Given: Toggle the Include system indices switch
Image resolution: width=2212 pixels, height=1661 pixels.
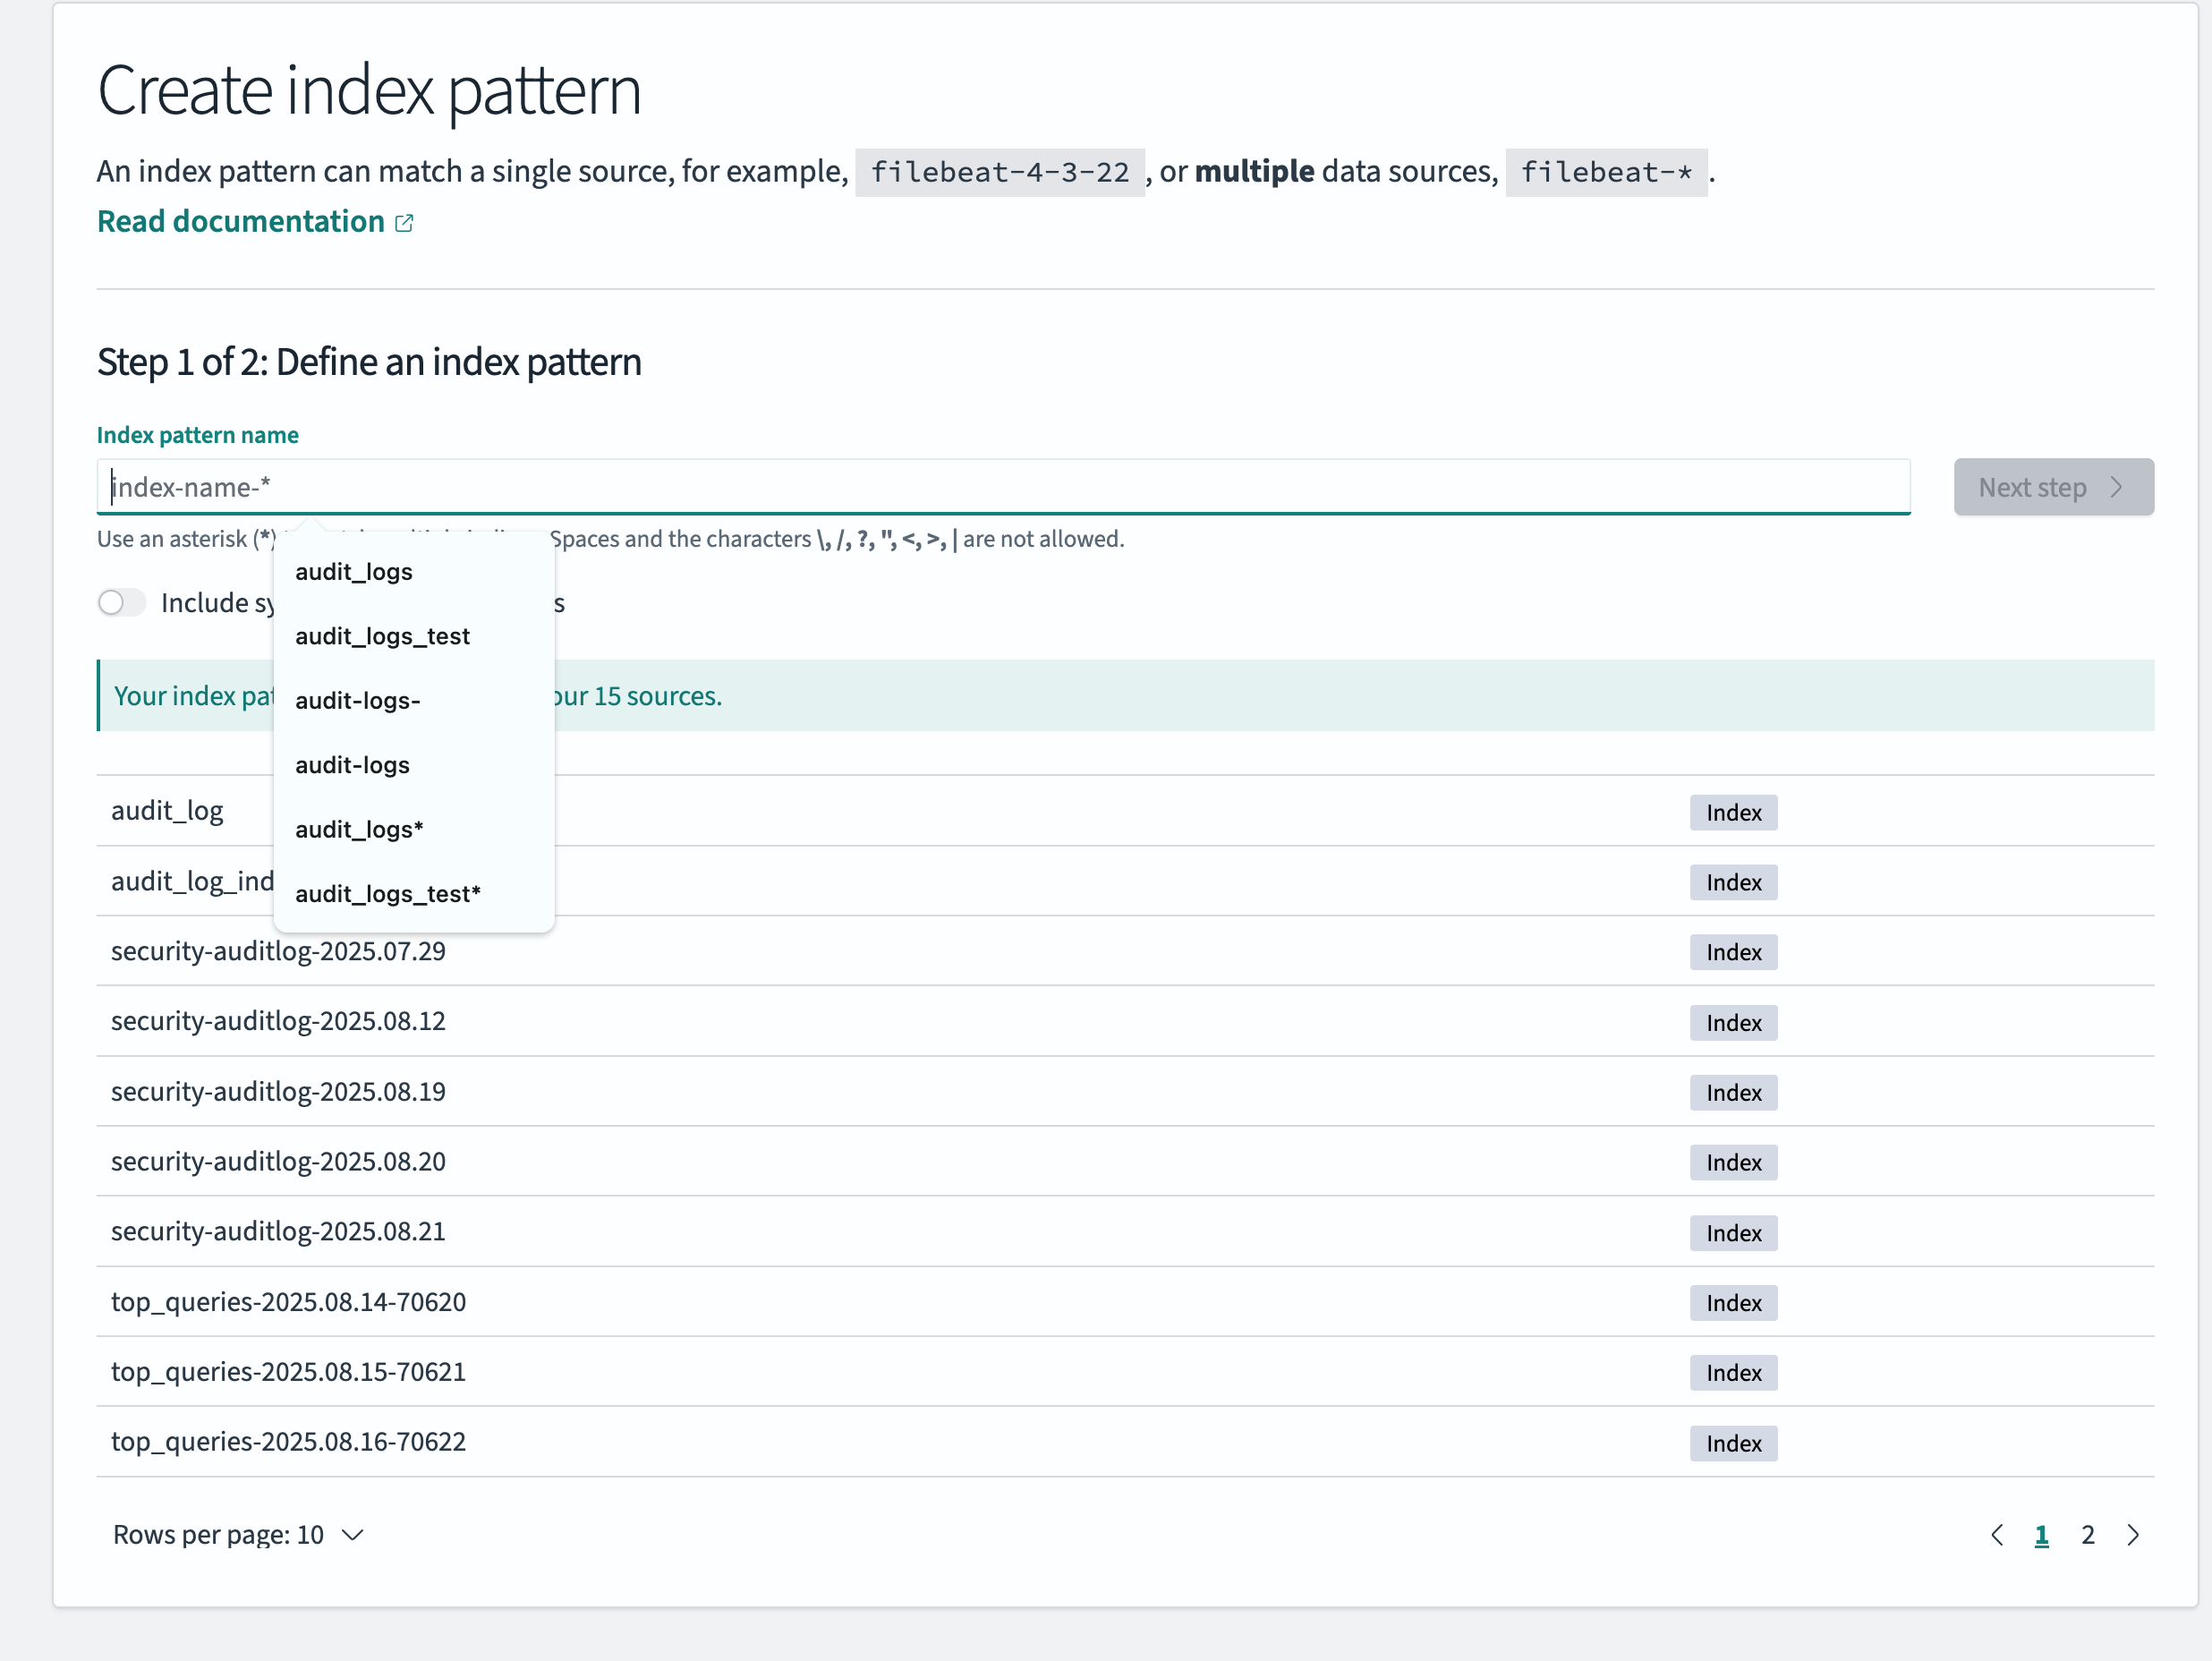Looking at the screenshot, I should pyautogui.click(x=122, y=602).
